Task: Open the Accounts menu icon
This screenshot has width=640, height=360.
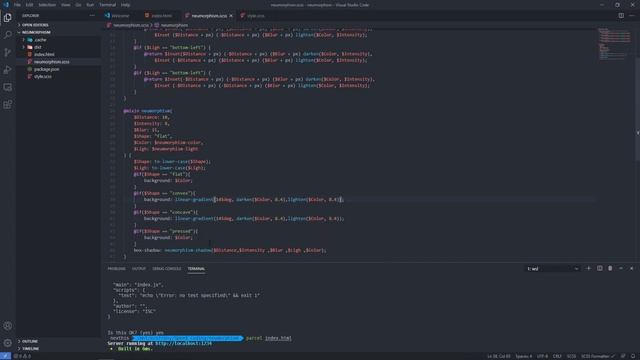Action: 7,326
